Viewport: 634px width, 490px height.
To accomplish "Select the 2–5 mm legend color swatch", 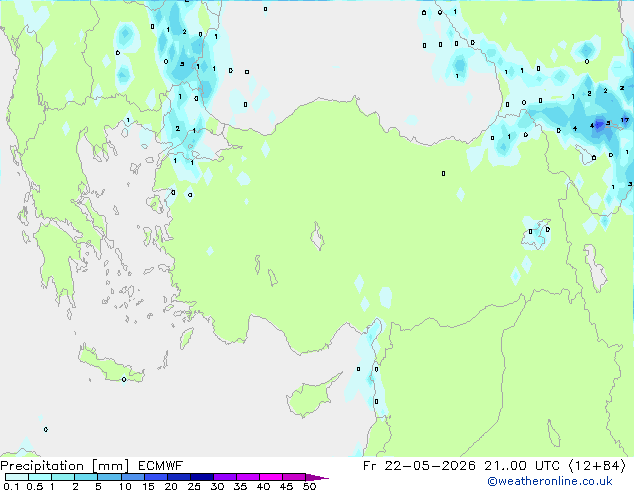I will tap(86, 477).
